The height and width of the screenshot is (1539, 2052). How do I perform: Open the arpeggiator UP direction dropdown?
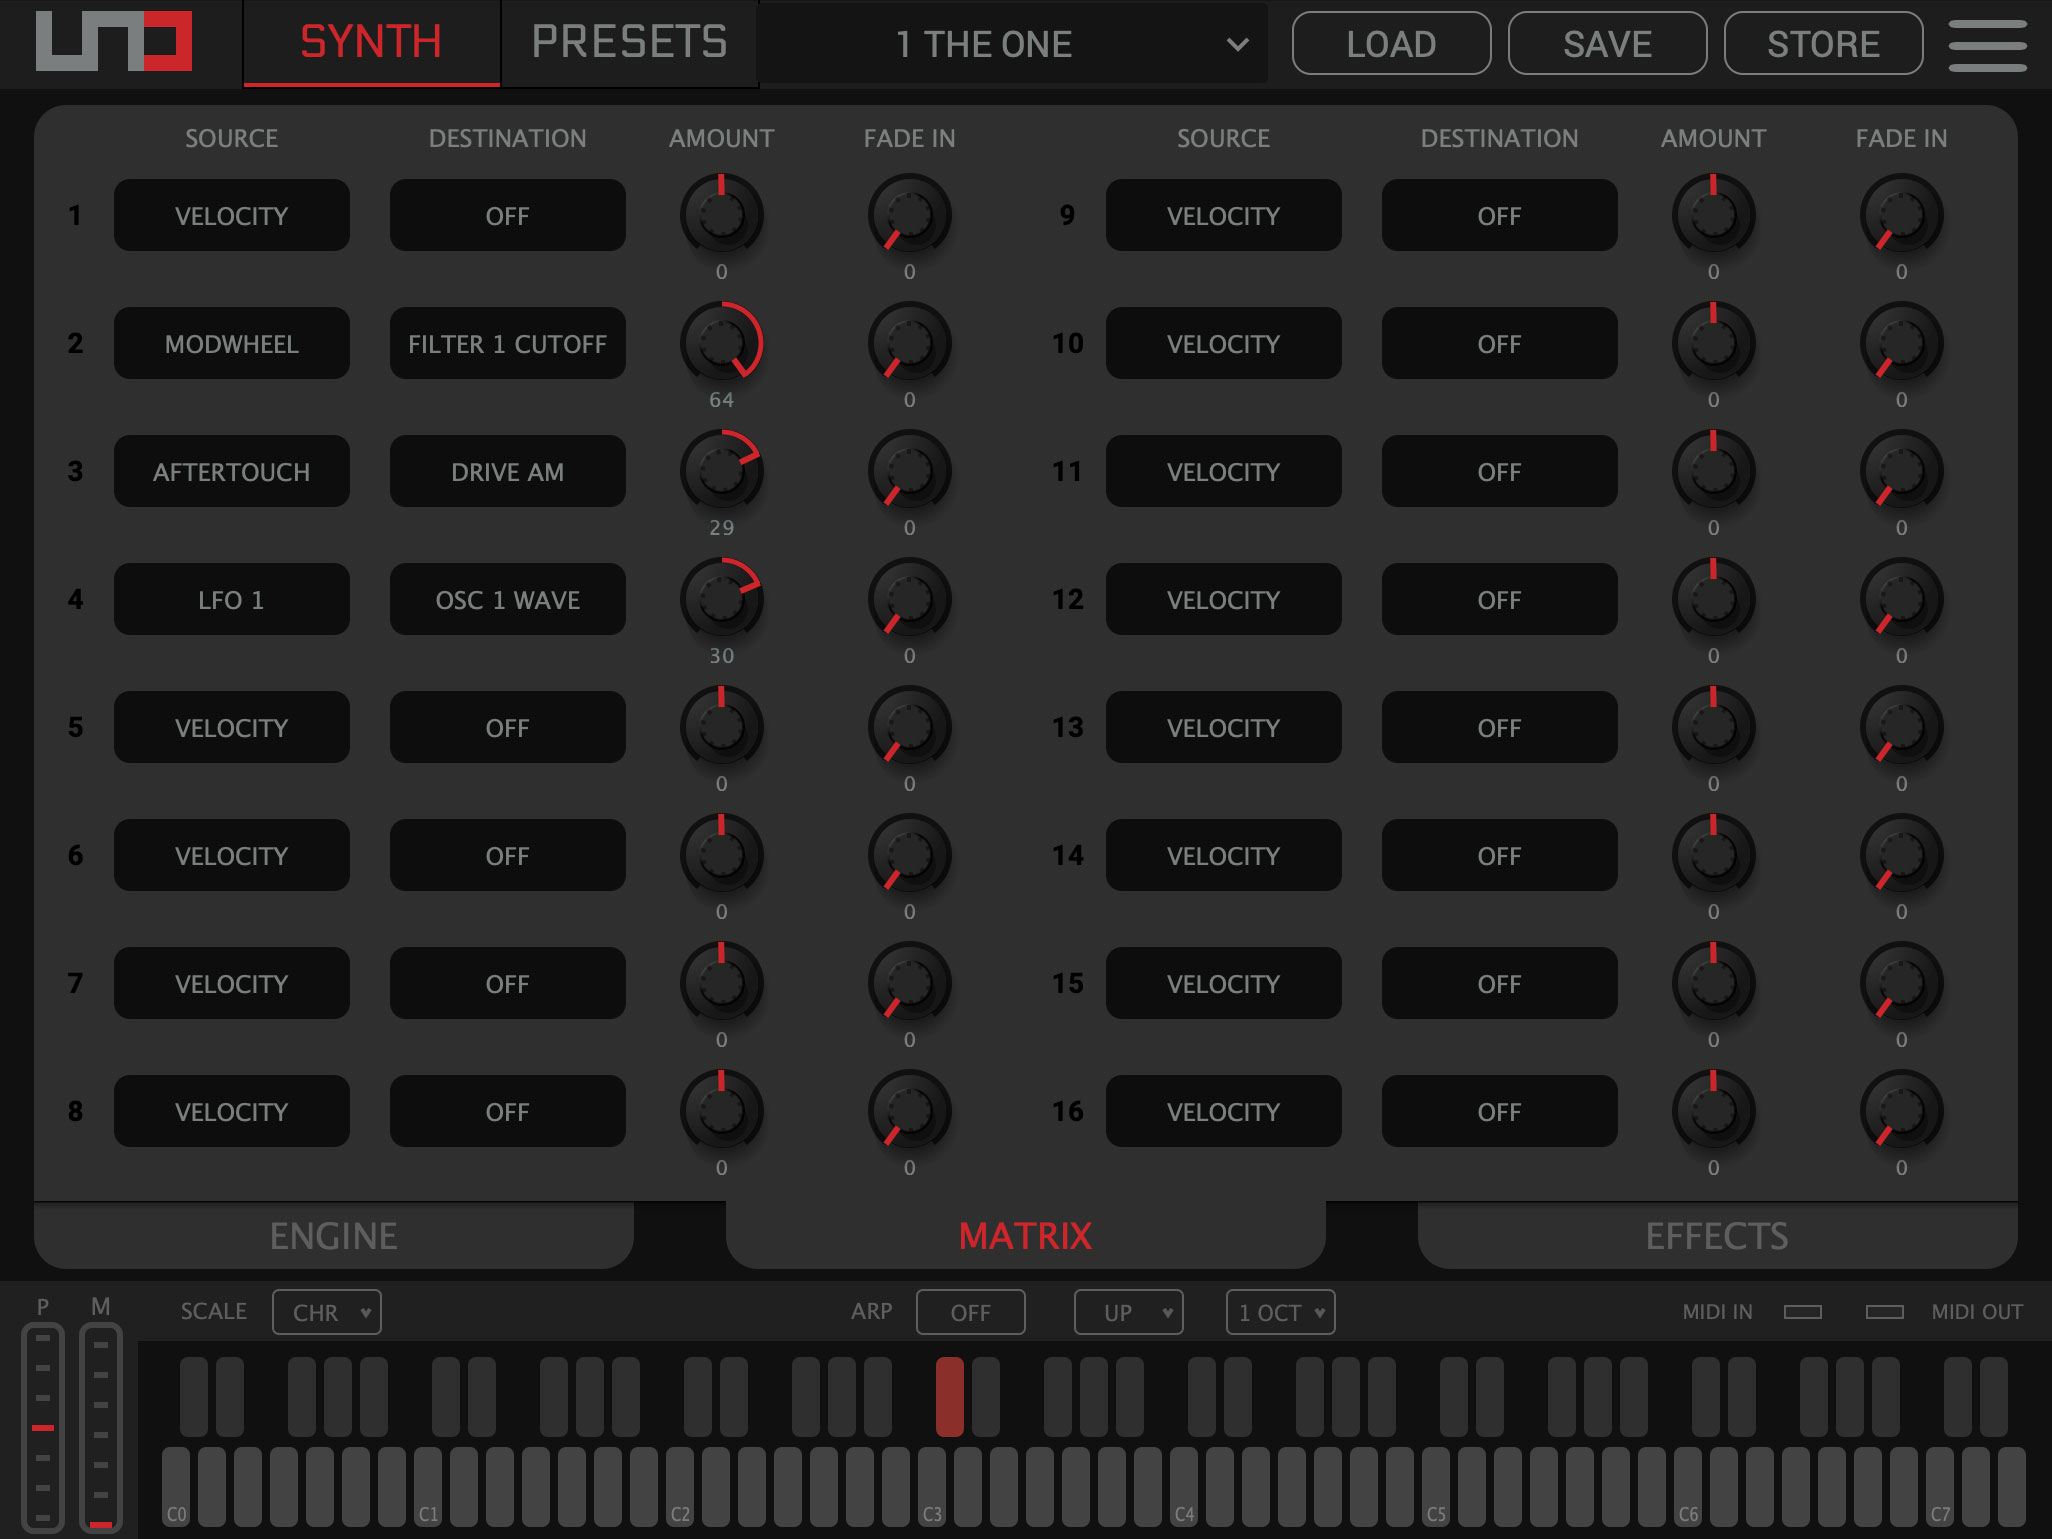tap(1128, 1311)
